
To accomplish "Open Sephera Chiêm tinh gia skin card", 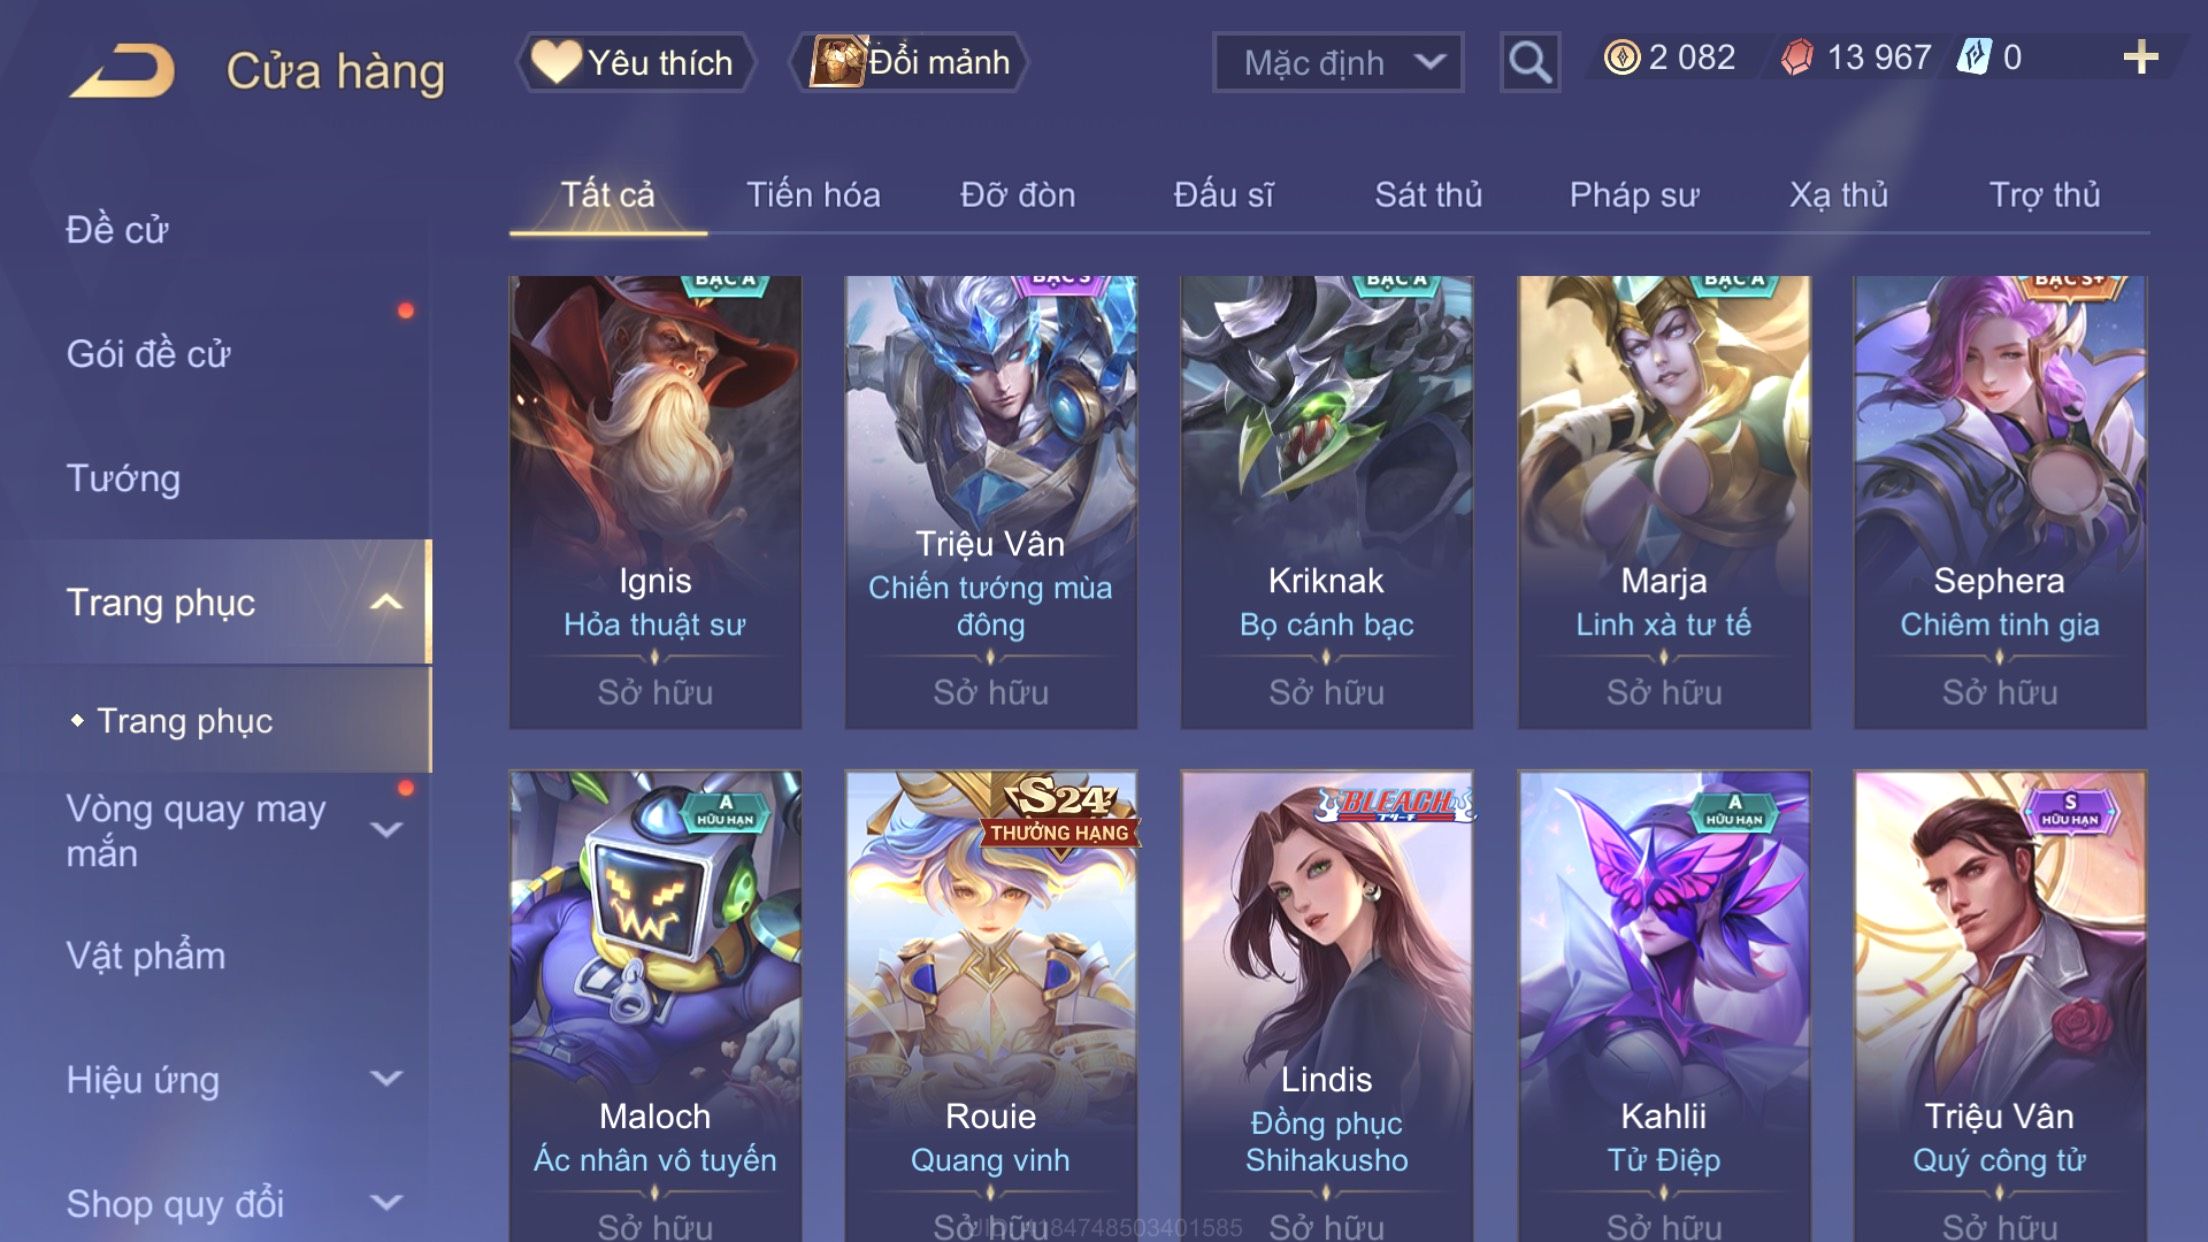I will [2000, 502].
